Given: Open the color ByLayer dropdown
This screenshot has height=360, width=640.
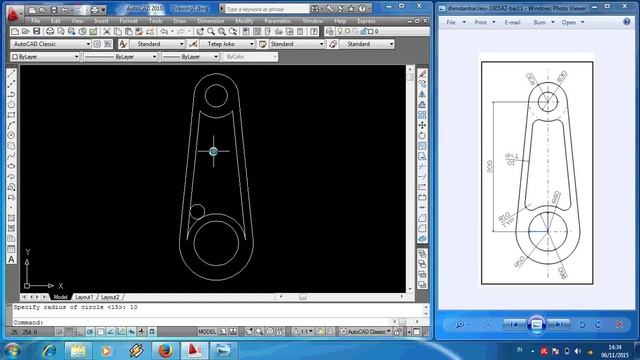Looking at the screenshot, I should [45, 57].
